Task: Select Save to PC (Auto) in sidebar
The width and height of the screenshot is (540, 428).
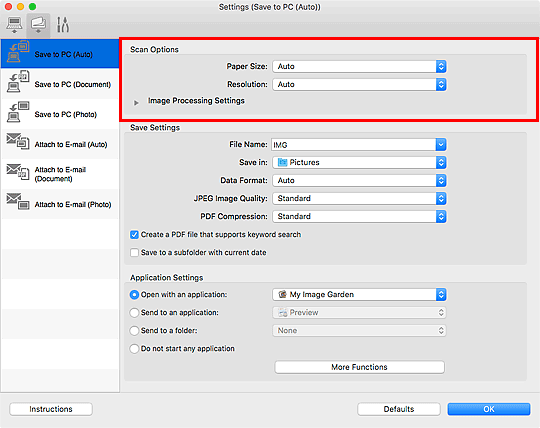Action: click(x=60, y=53)
